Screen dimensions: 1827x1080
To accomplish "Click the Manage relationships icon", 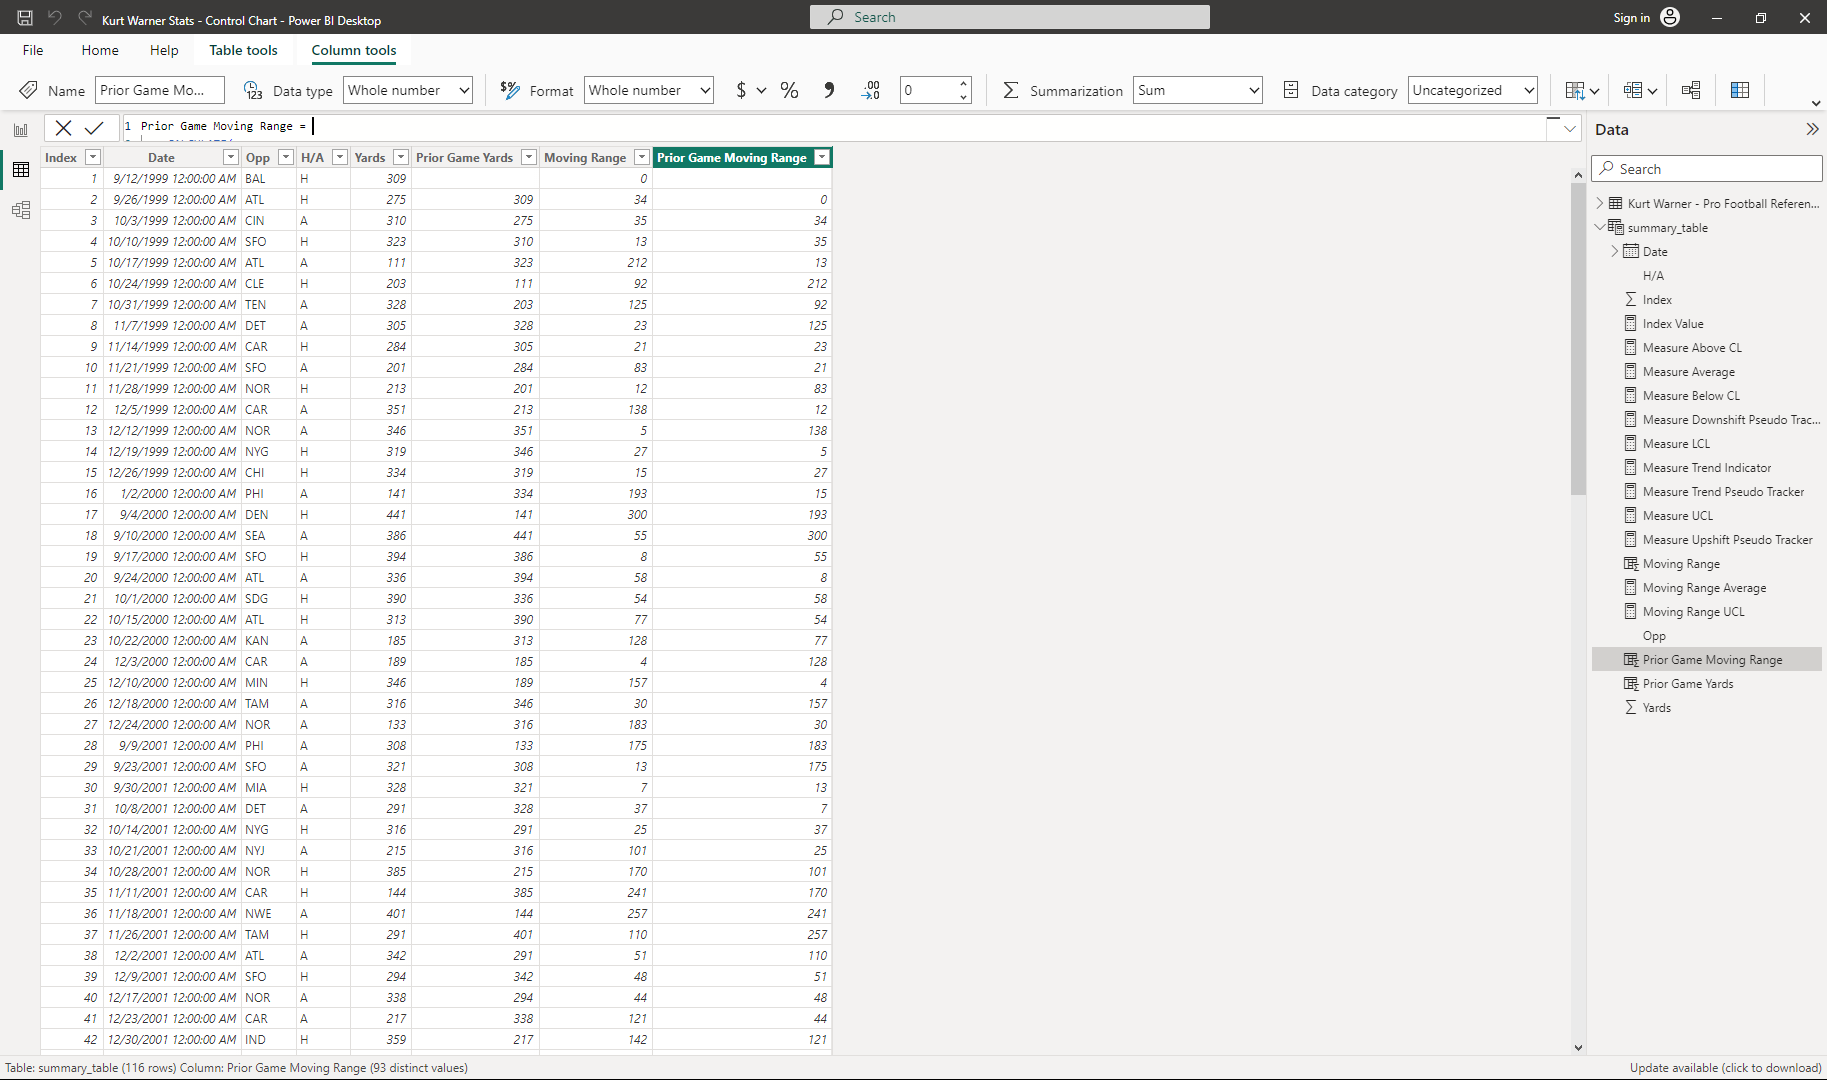I will point(1691,90).
